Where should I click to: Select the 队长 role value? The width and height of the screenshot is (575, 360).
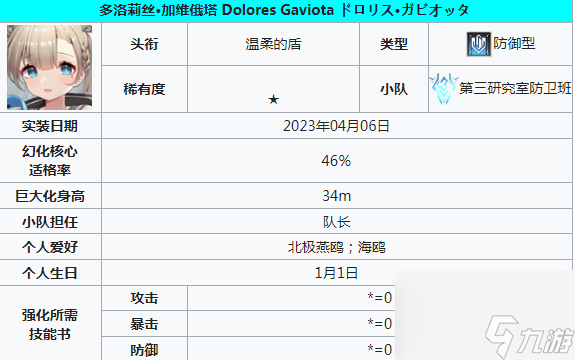tap(337, 222)
